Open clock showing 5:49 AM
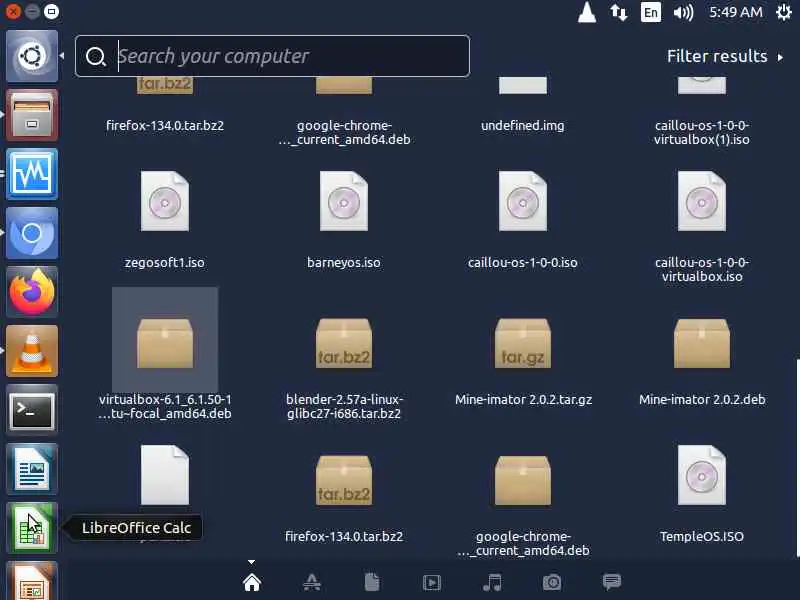This screenshot has height=600, width=800. coord(736,12)
